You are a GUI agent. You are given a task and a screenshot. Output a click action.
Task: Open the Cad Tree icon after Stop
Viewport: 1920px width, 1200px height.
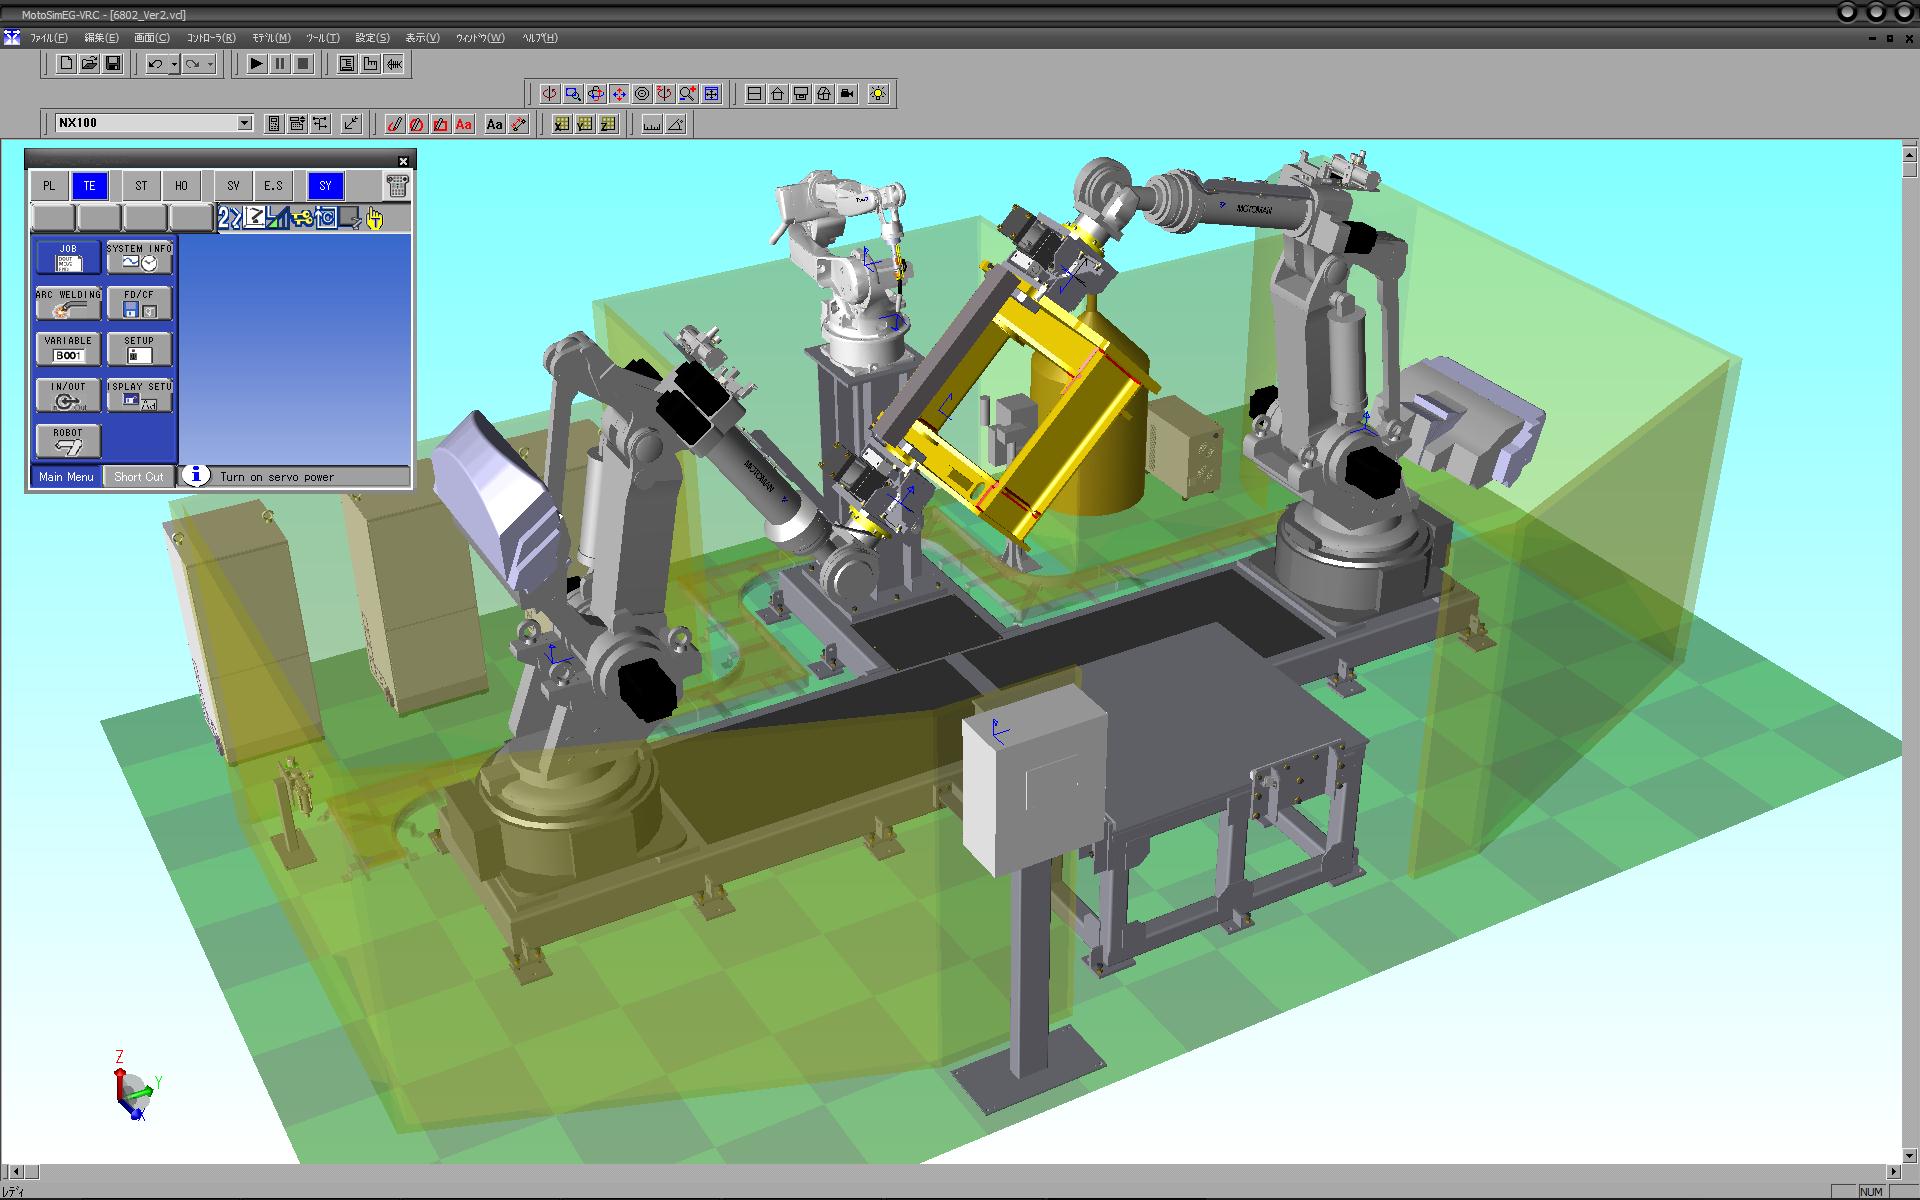click(x=347, y=64)
